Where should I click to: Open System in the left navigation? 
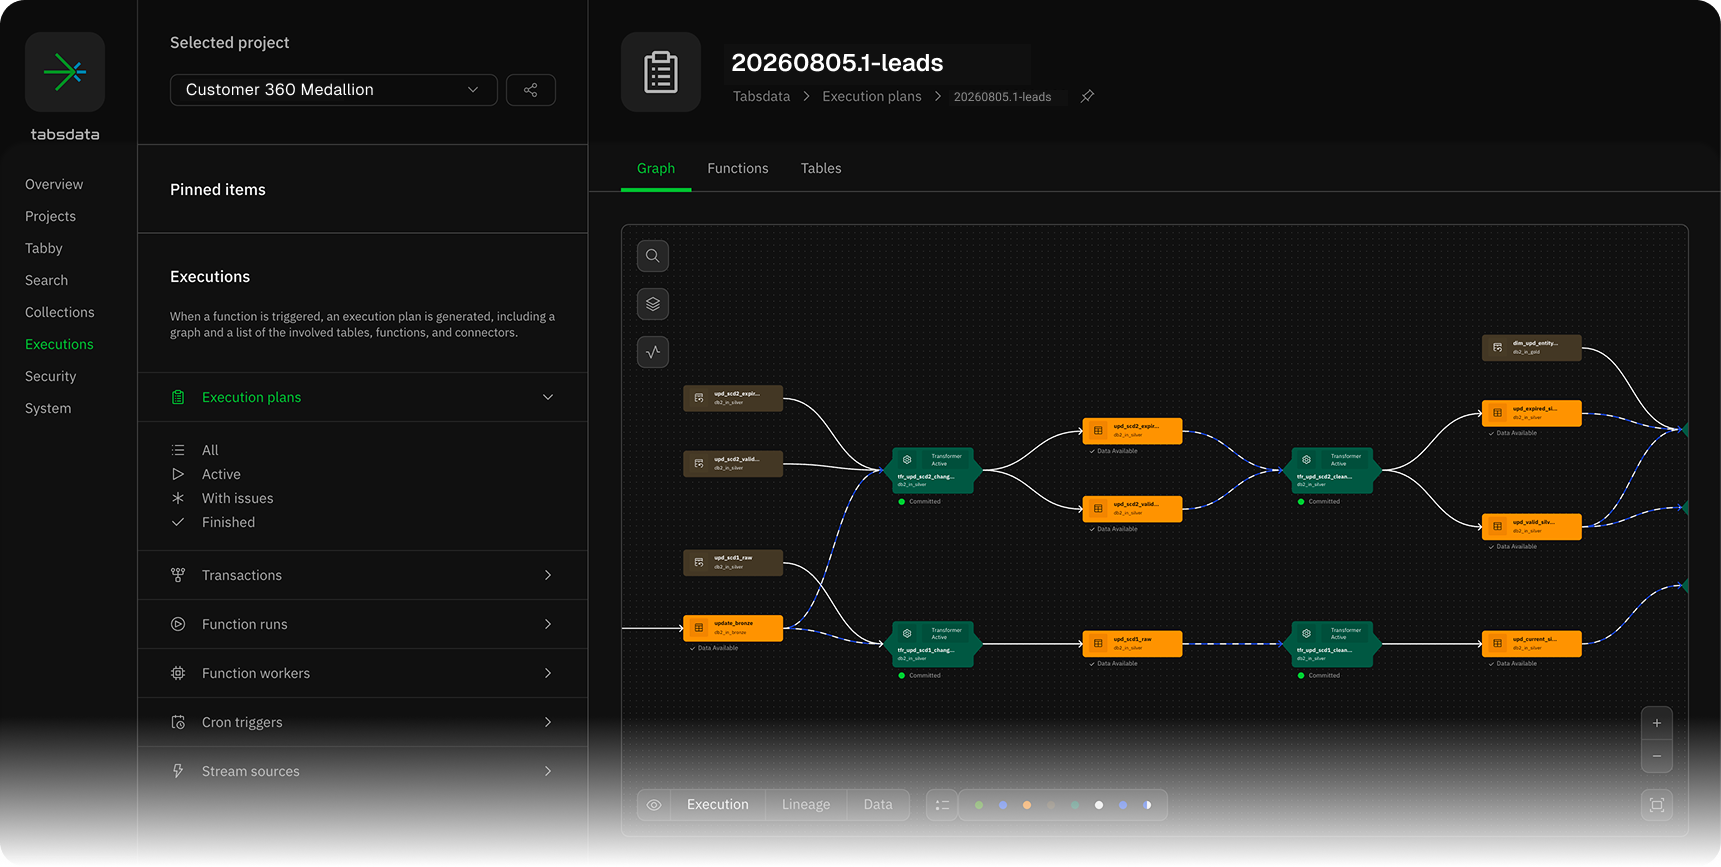(48, 408)
